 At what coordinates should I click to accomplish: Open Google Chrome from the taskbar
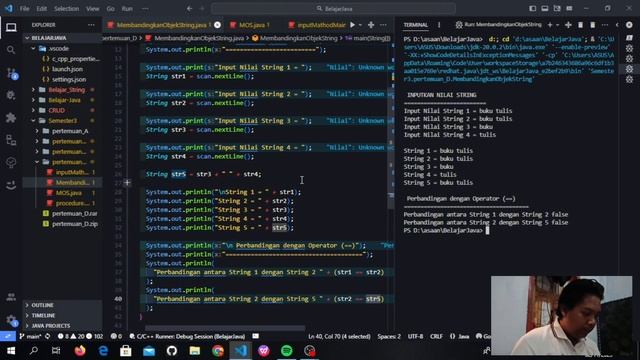point(218,351)
